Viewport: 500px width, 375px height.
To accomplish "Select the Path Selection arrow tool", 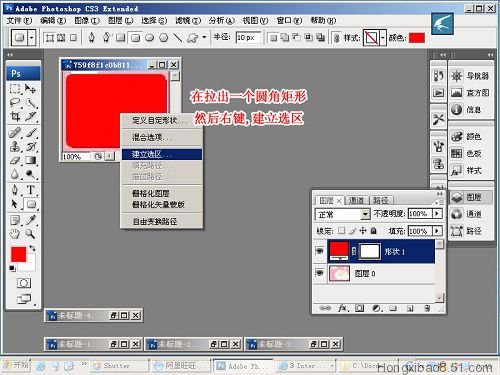I will point(15,204).
